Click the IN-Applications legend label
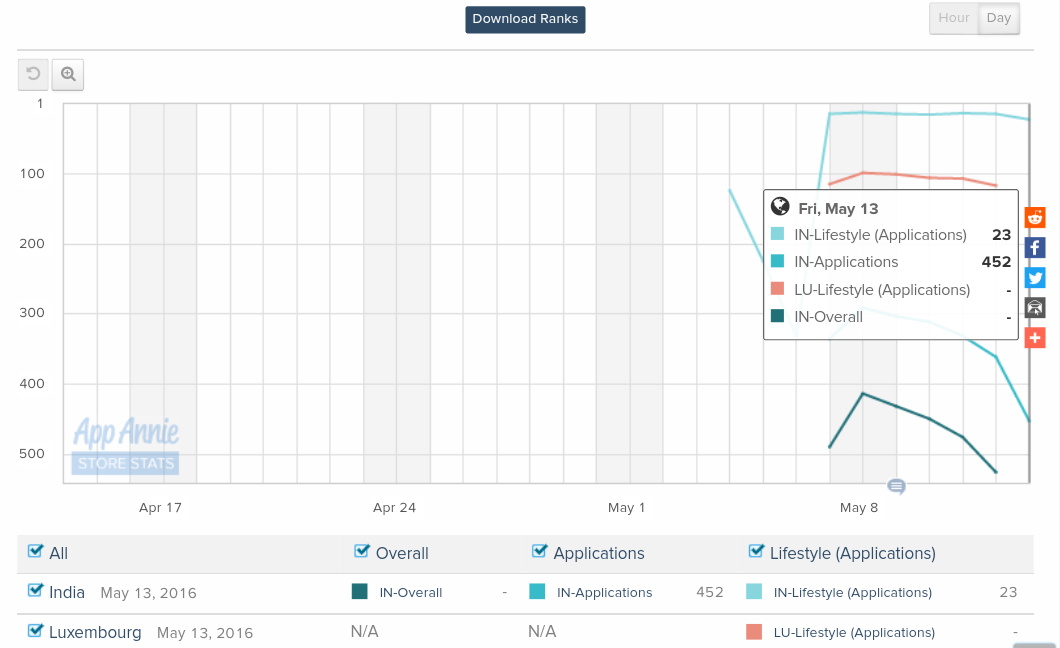 [604, 593]
